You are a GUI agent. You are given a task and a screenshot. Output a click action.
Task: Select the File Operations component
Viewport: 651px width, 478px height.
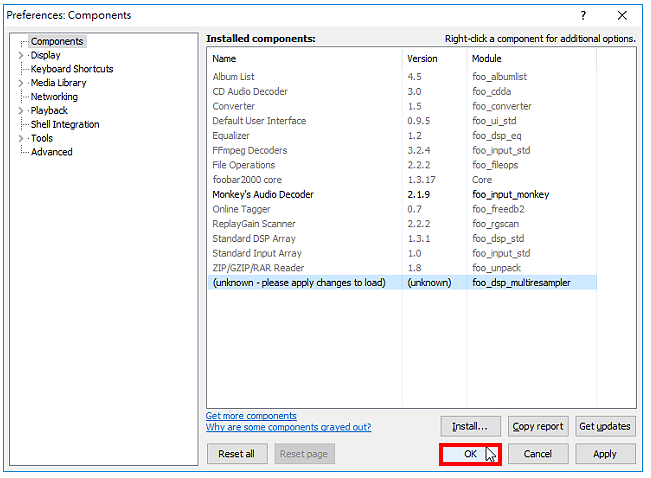click(x=402, y=165)
